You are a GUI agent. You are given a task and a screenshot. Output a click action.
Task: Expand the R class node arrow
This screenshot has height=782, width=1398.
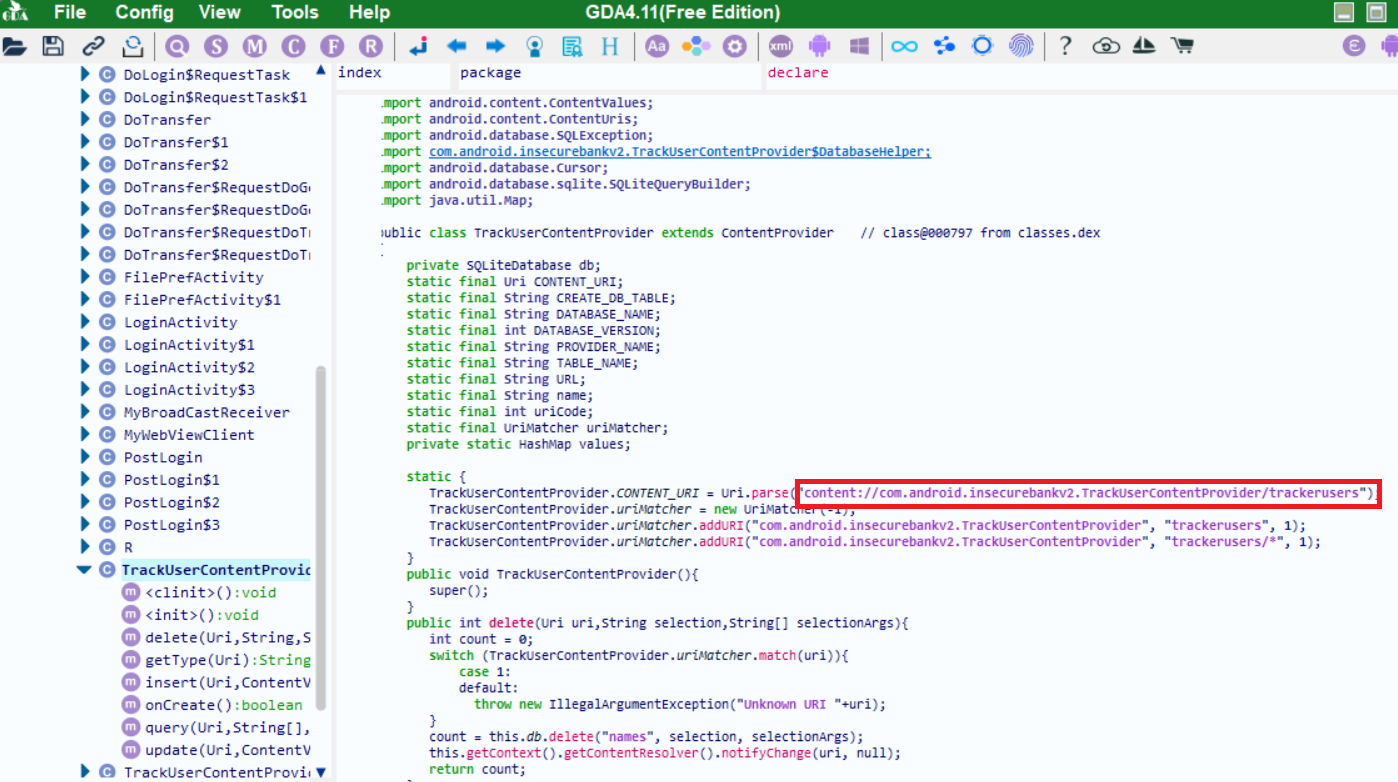click(x=85, y=547)
